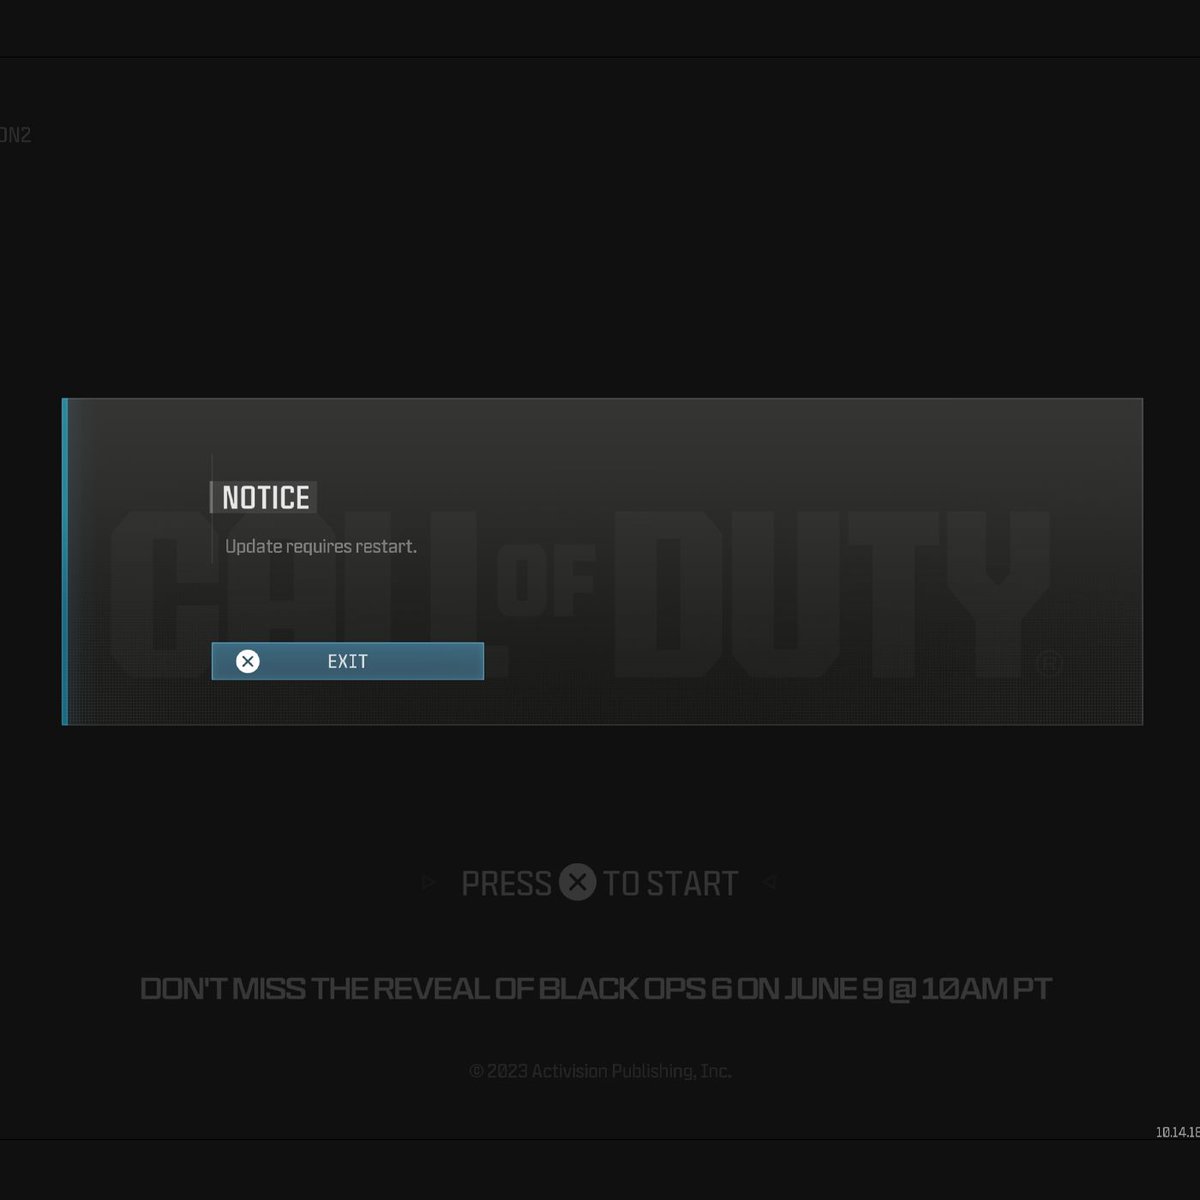Click the PRESS TO START prompt behind the dialog
The height and width of the screenshot is (1200, 1200).
[600, 883]
